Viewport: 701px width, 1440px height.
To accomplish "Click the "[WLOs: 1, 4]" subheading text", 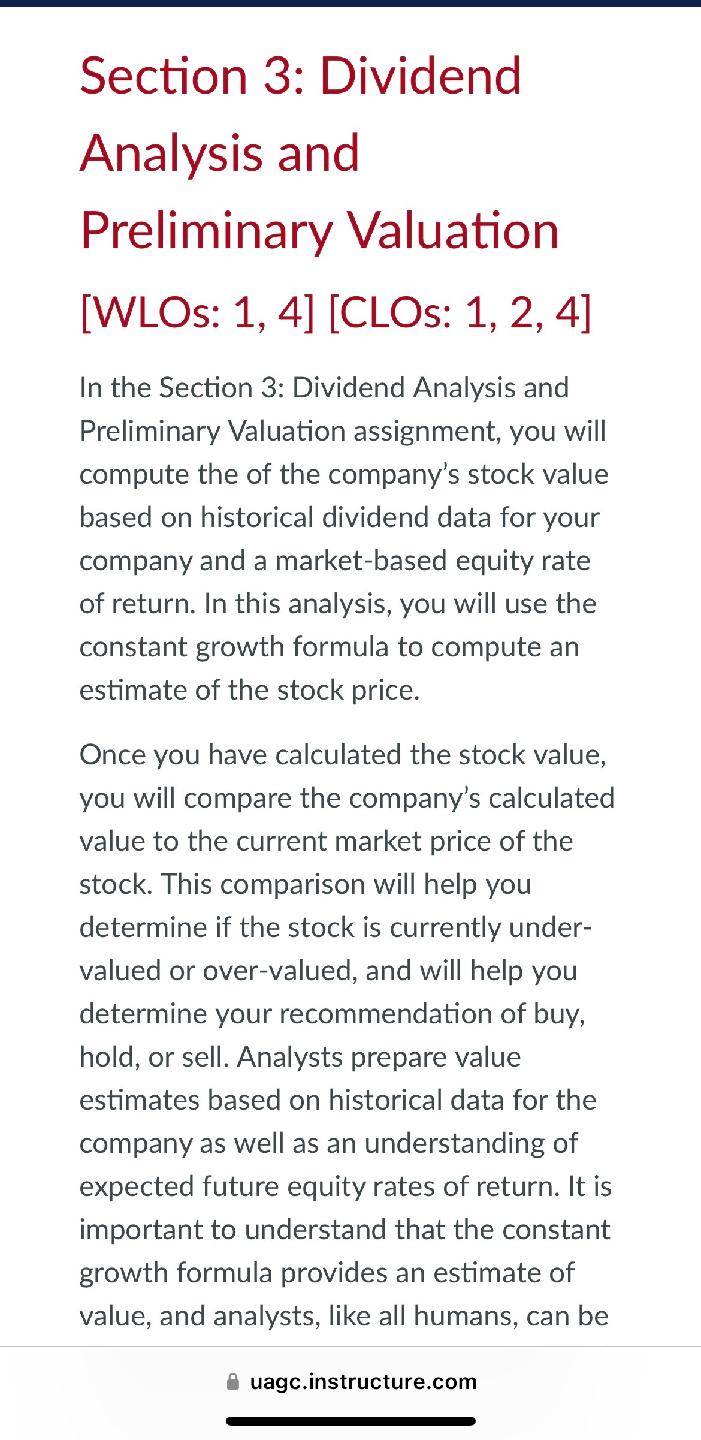I will point(196,313).
